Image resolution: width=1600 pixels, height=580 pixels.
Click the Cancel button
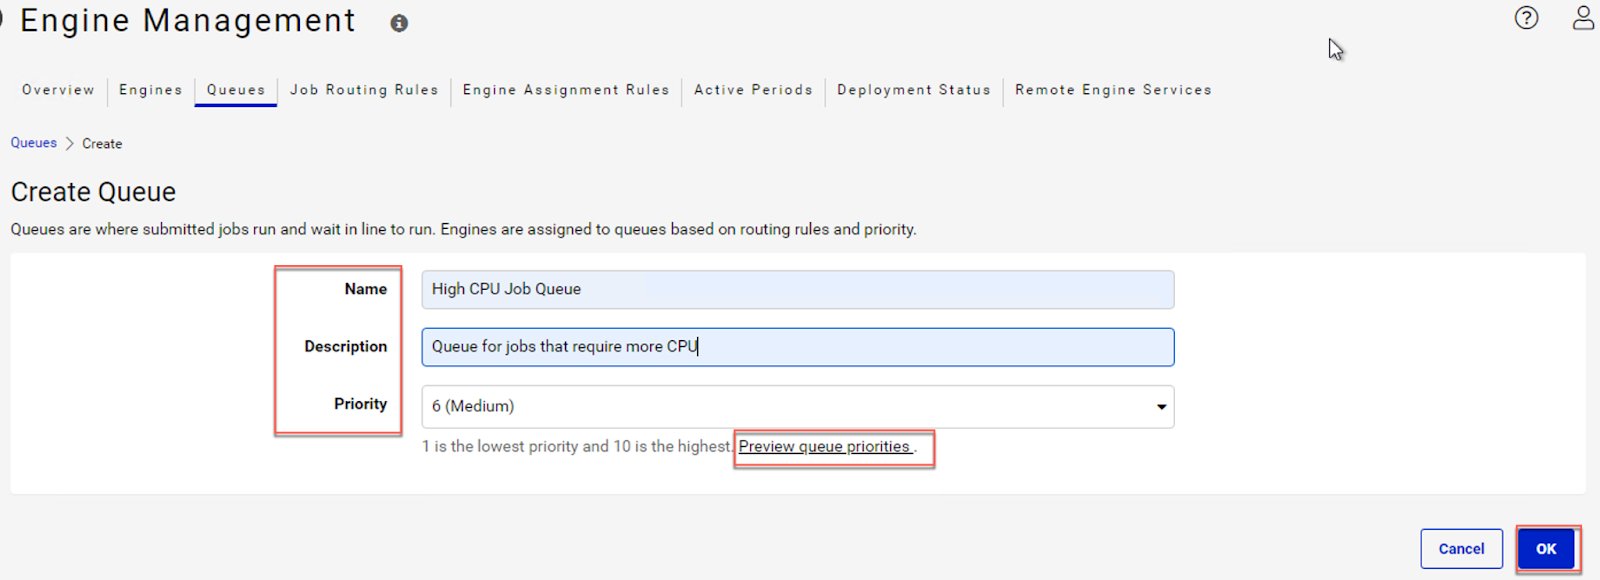click(x=1461, y=549)
